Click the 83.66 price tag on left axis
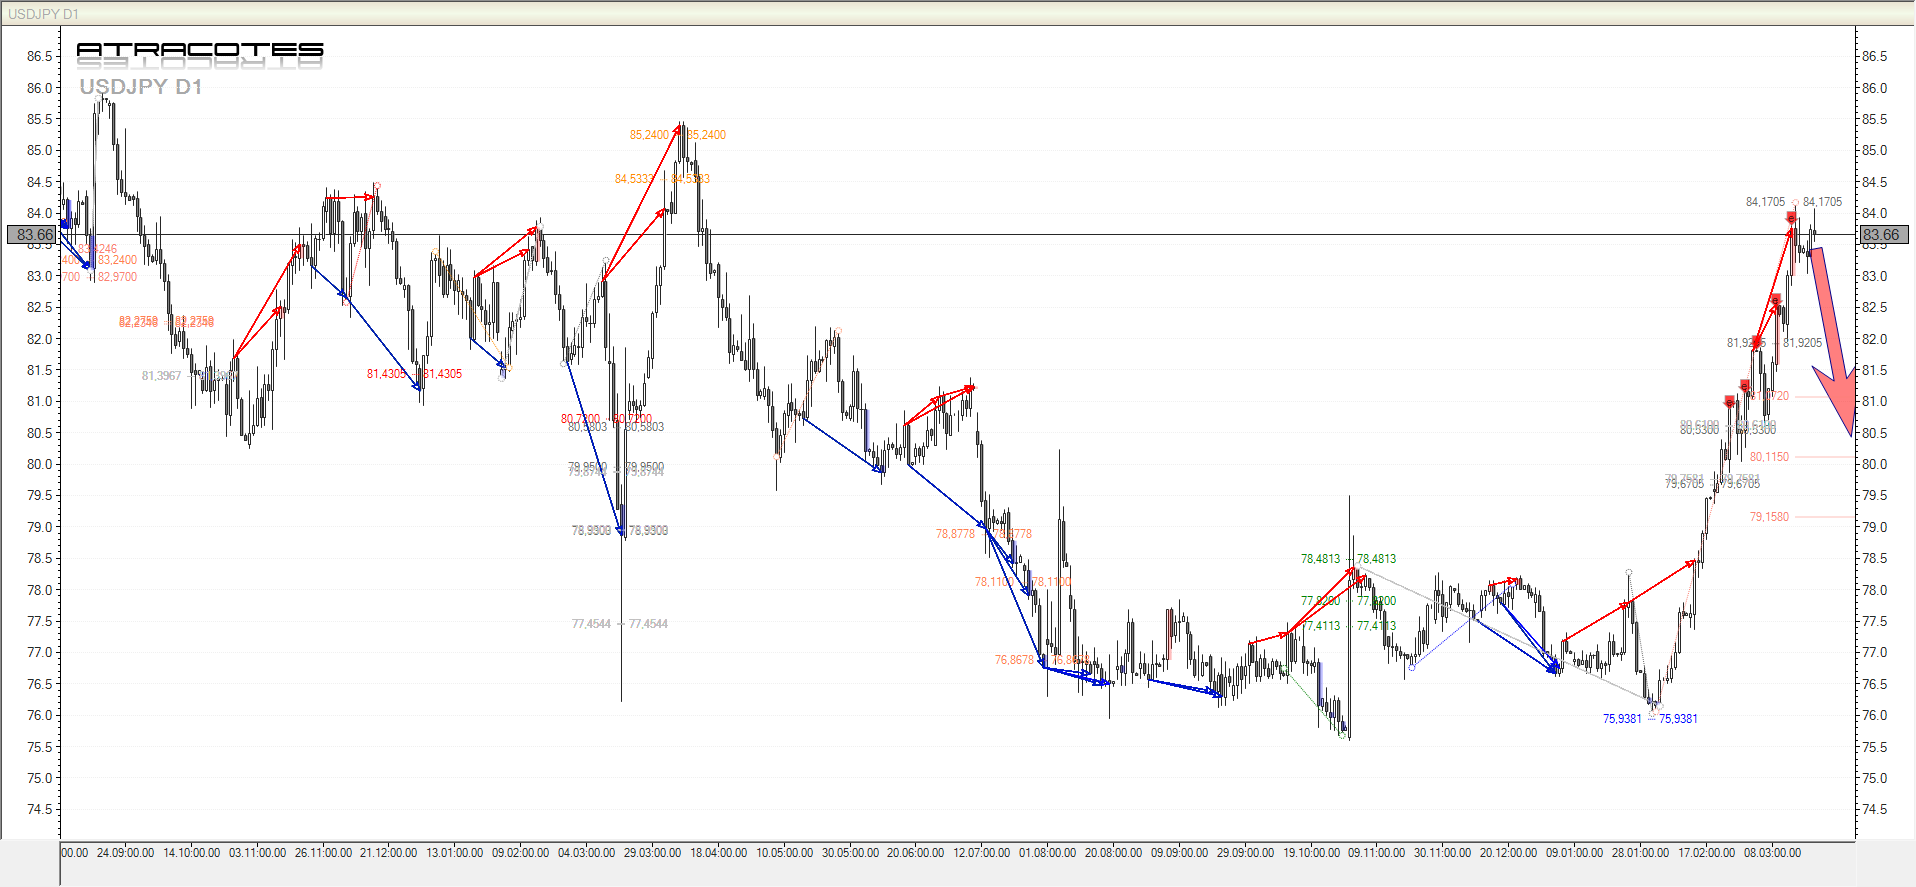Viewport: 1916px width, 887px height. click(34, 235)
